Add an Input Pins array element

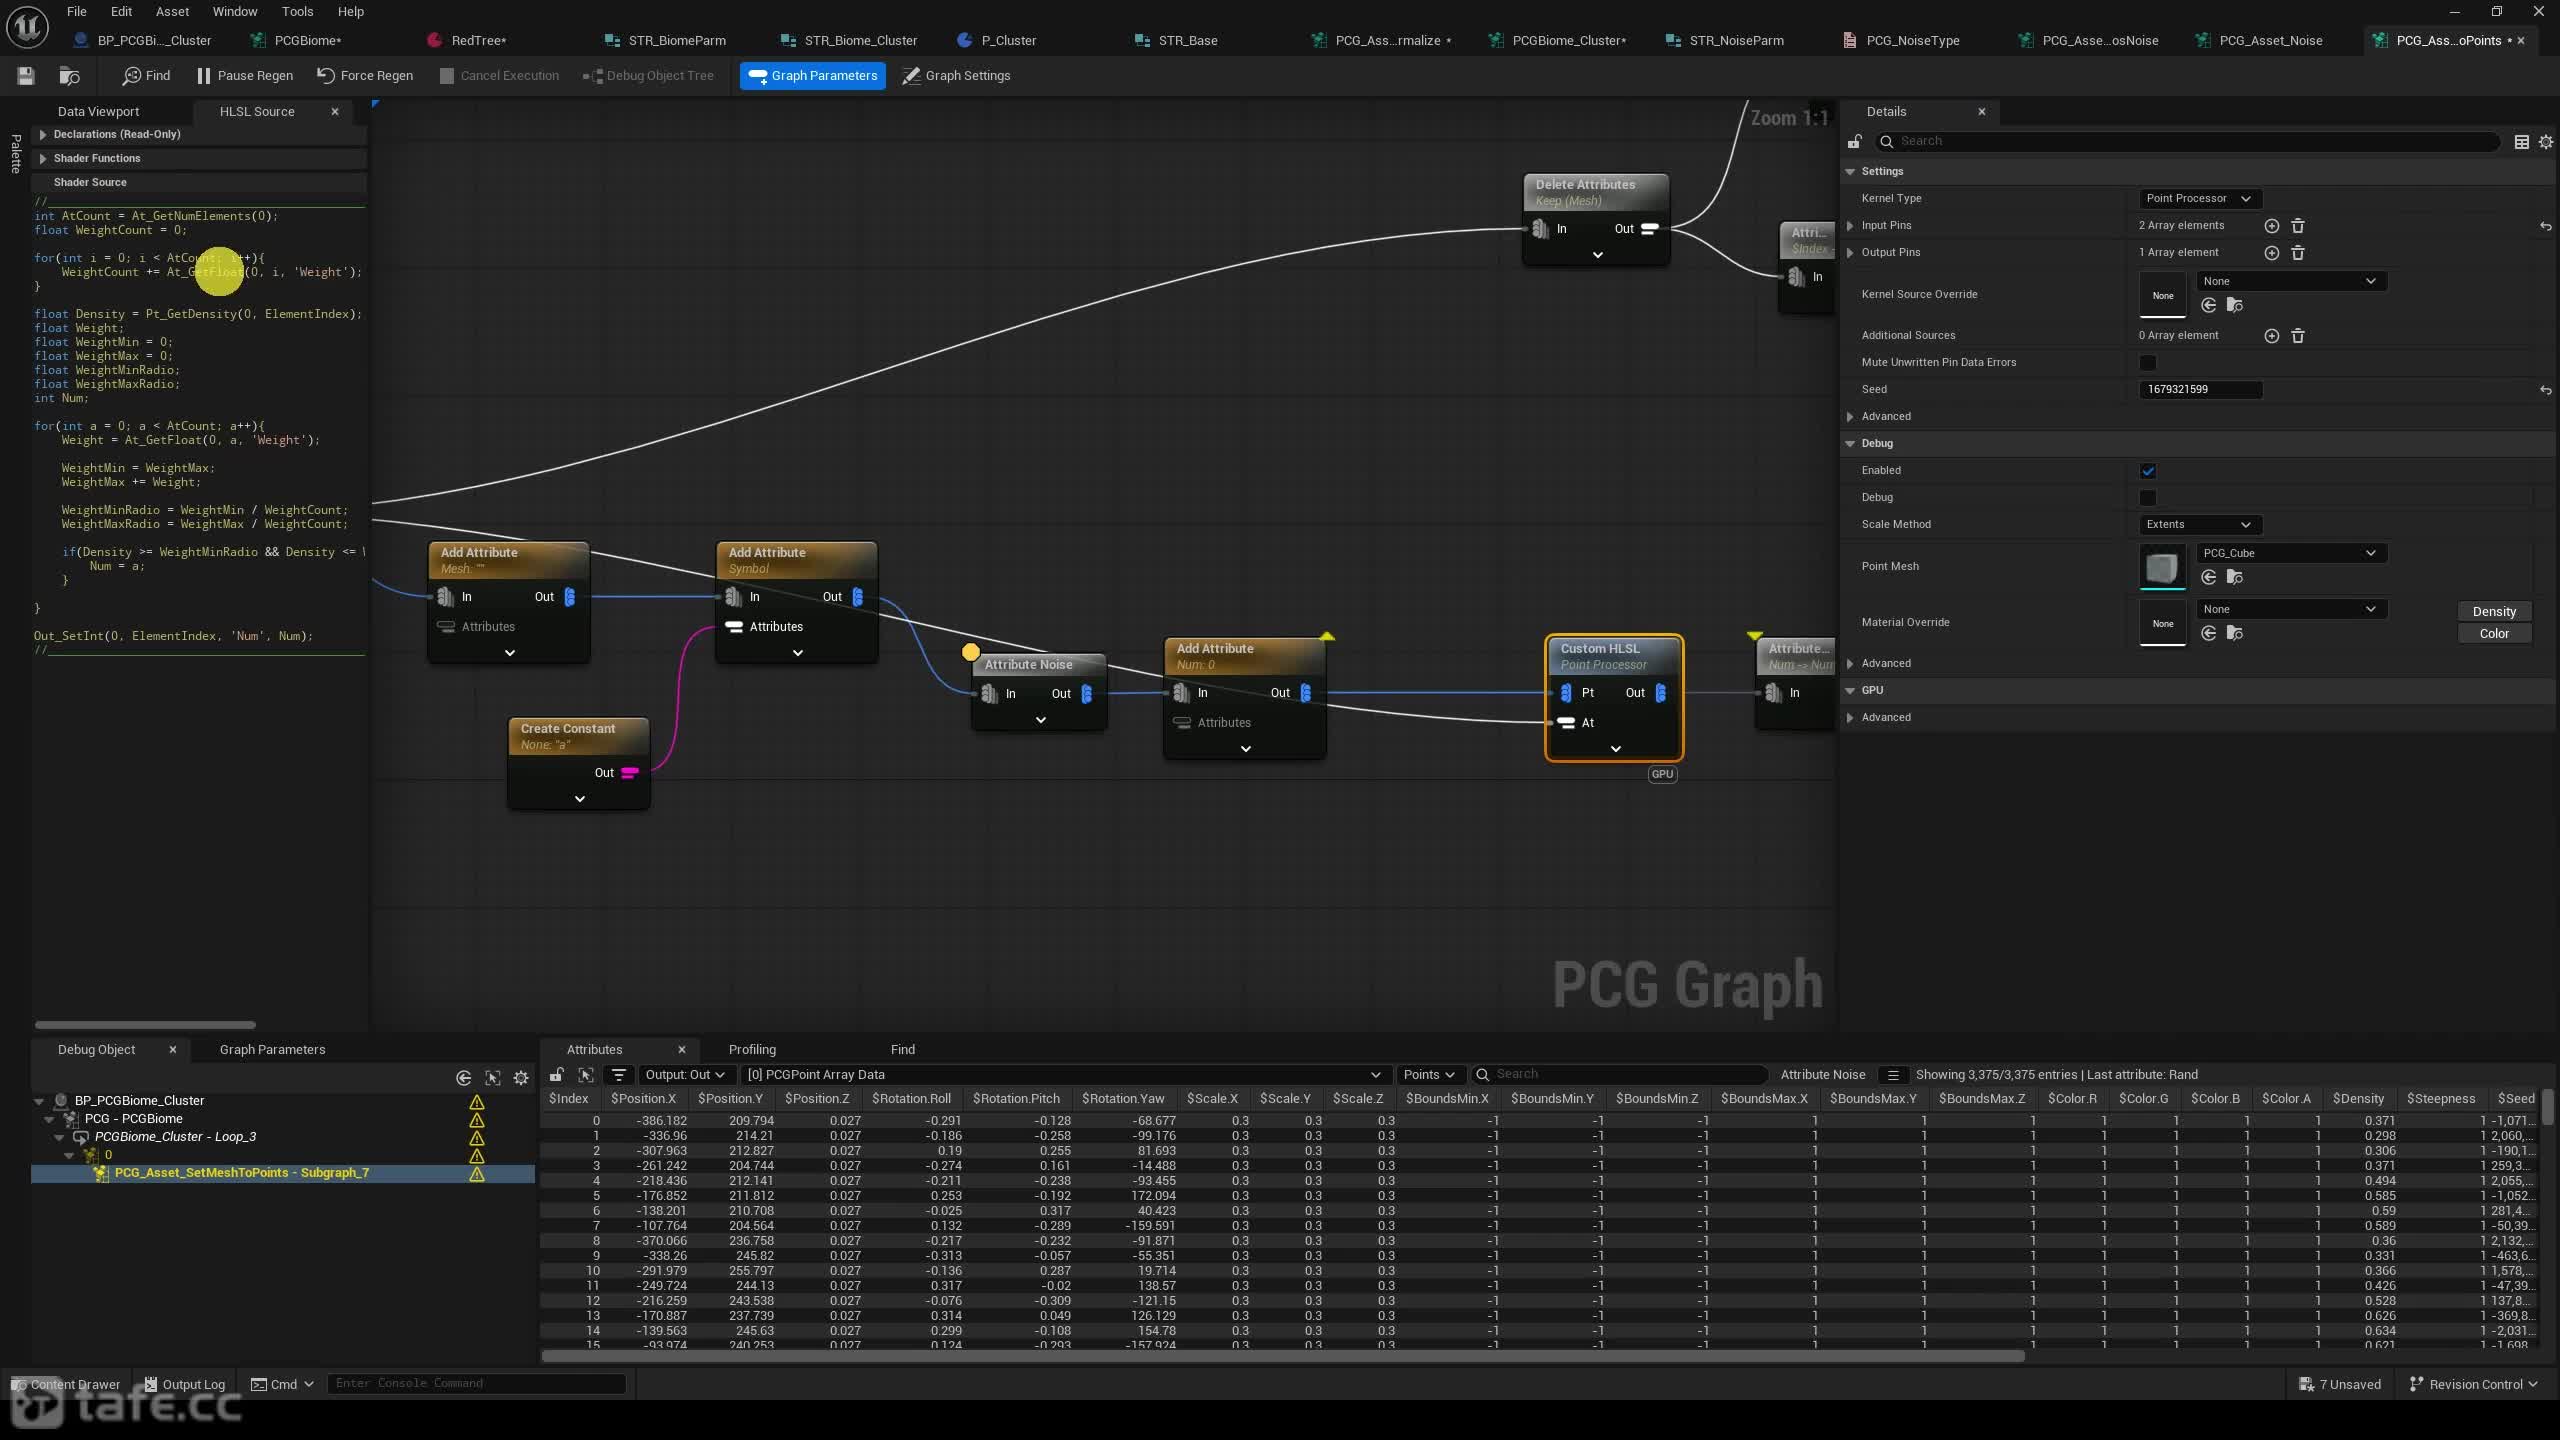(x=2271, y=226)
